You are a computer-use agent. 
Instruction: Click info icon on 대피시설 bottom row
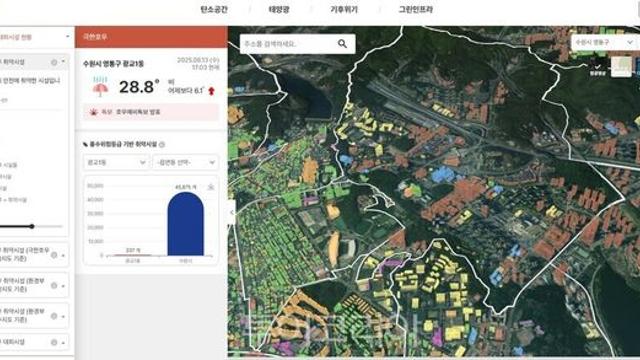coord(54,342)
